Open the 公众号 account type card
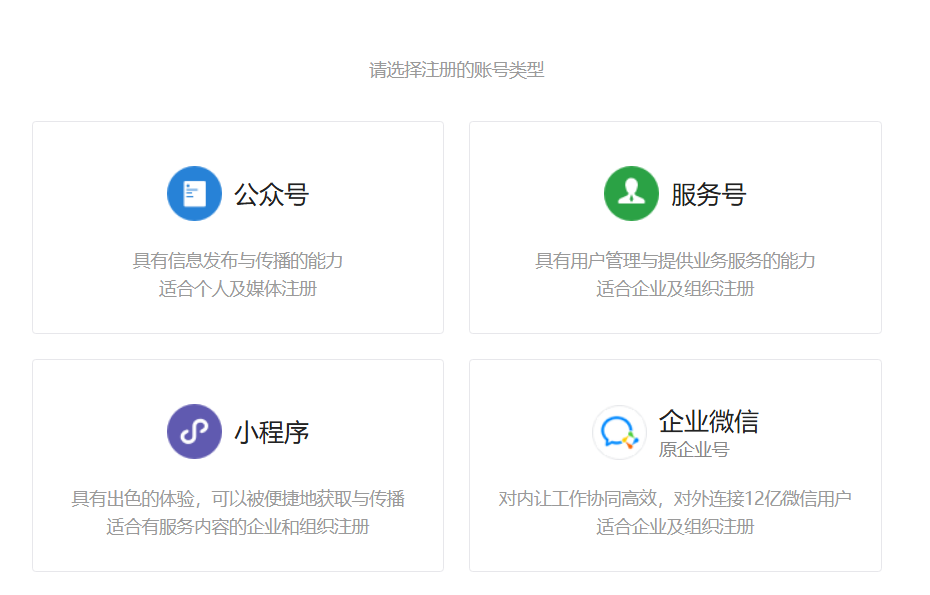The width and height of the screenshot is (930, 595). coord(238,228)
